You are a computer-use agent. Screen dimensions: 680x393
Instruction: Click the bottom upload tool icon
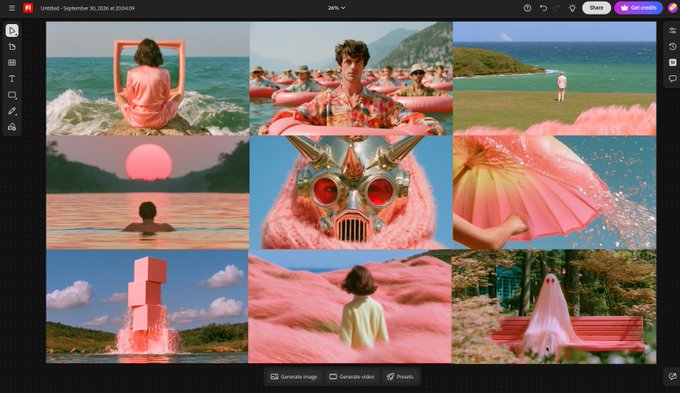tap(12, 127)
